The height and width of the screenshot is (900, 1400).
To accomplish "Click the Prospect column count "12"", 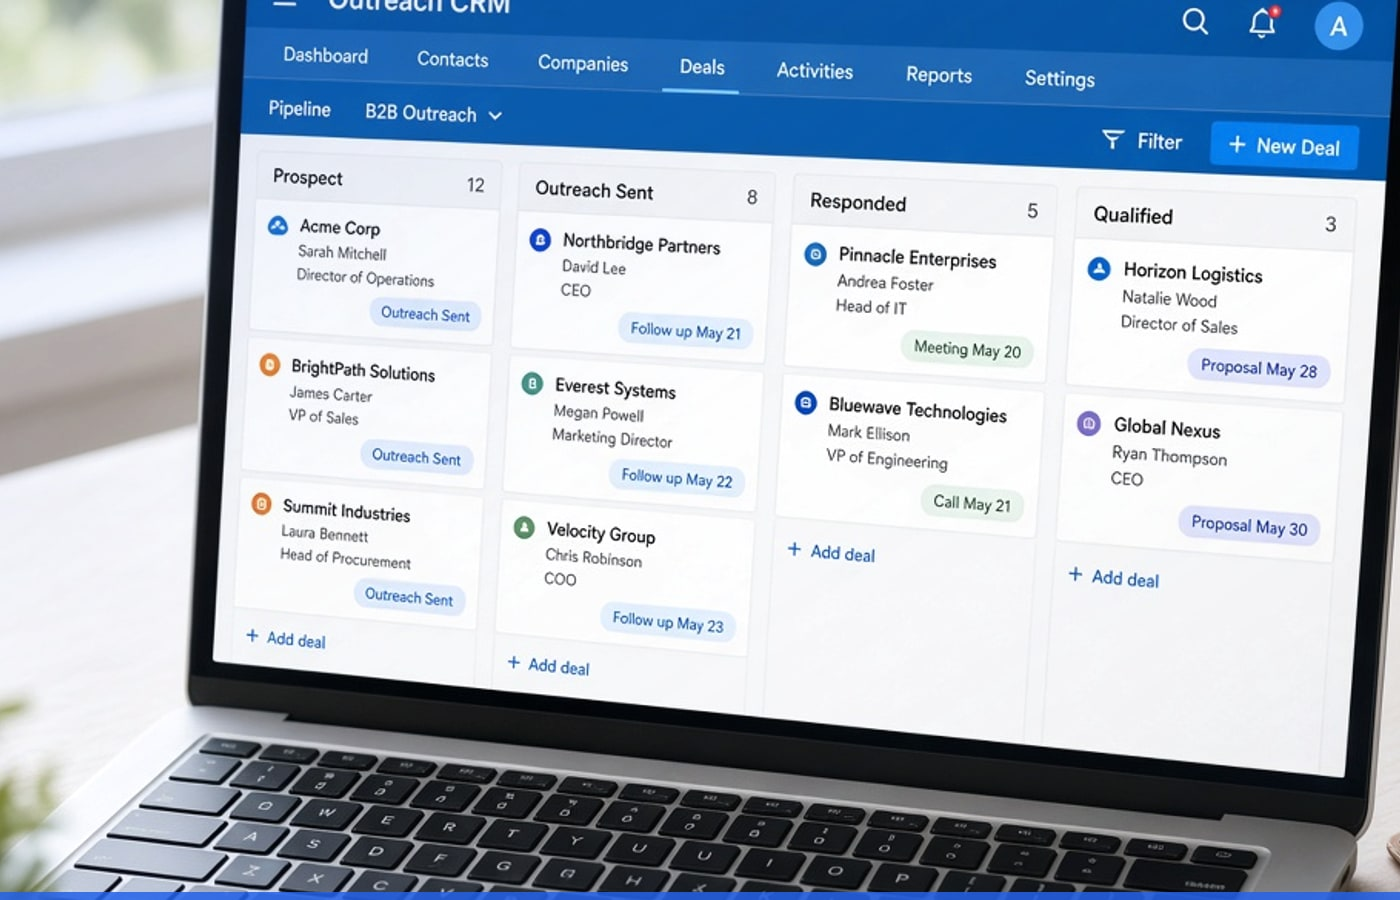I will 475,185.
